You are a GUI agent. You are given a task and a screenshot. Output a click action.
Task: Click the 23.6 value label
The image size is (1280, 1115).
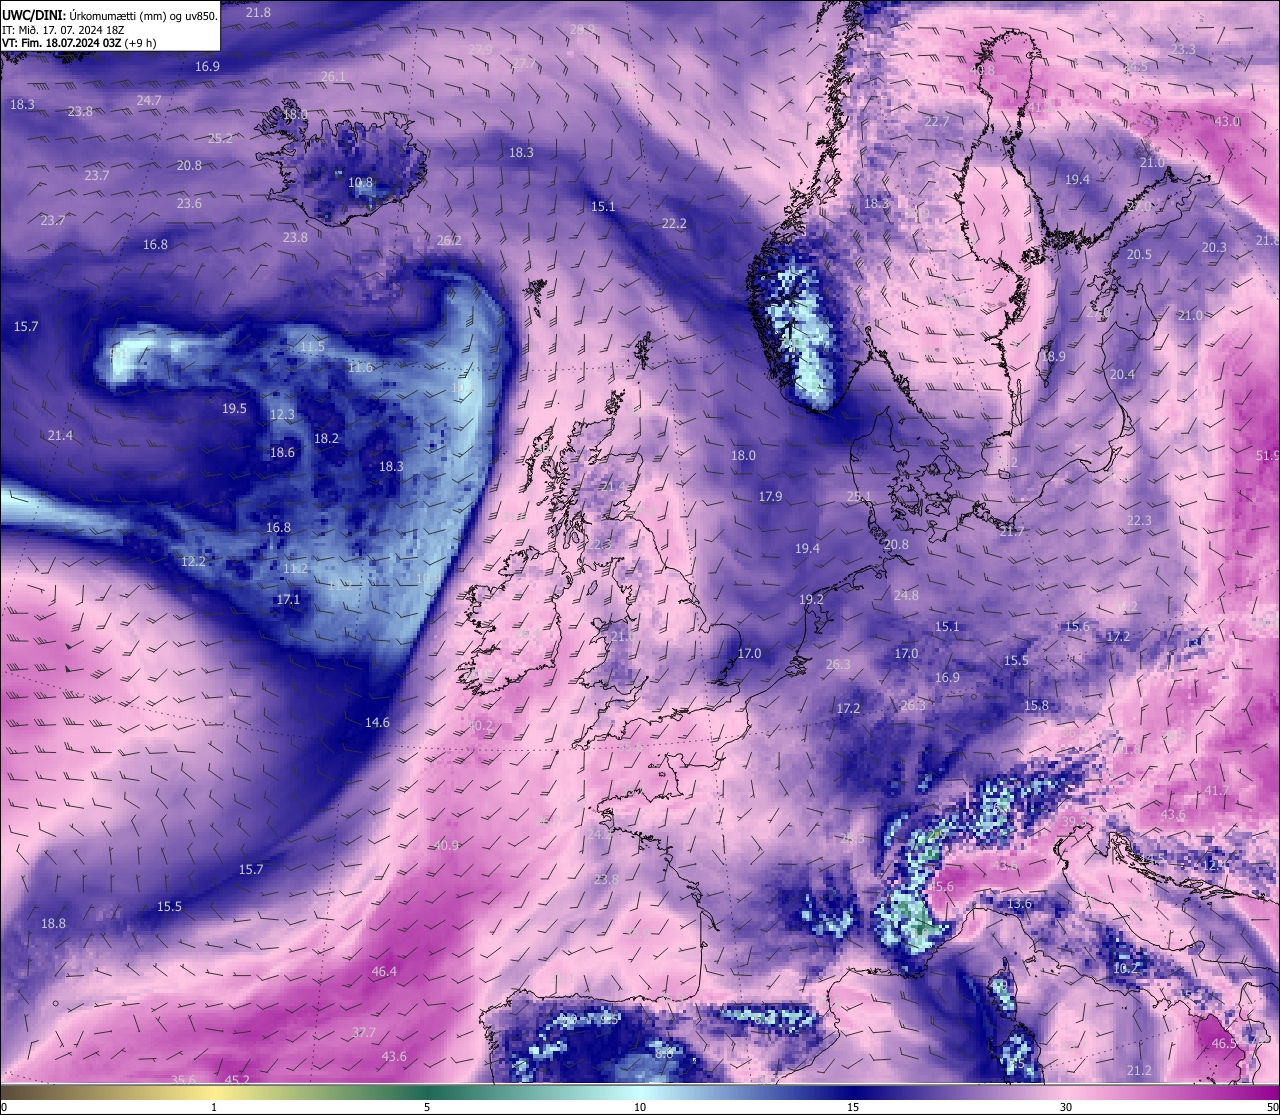(x=189, y=203)
